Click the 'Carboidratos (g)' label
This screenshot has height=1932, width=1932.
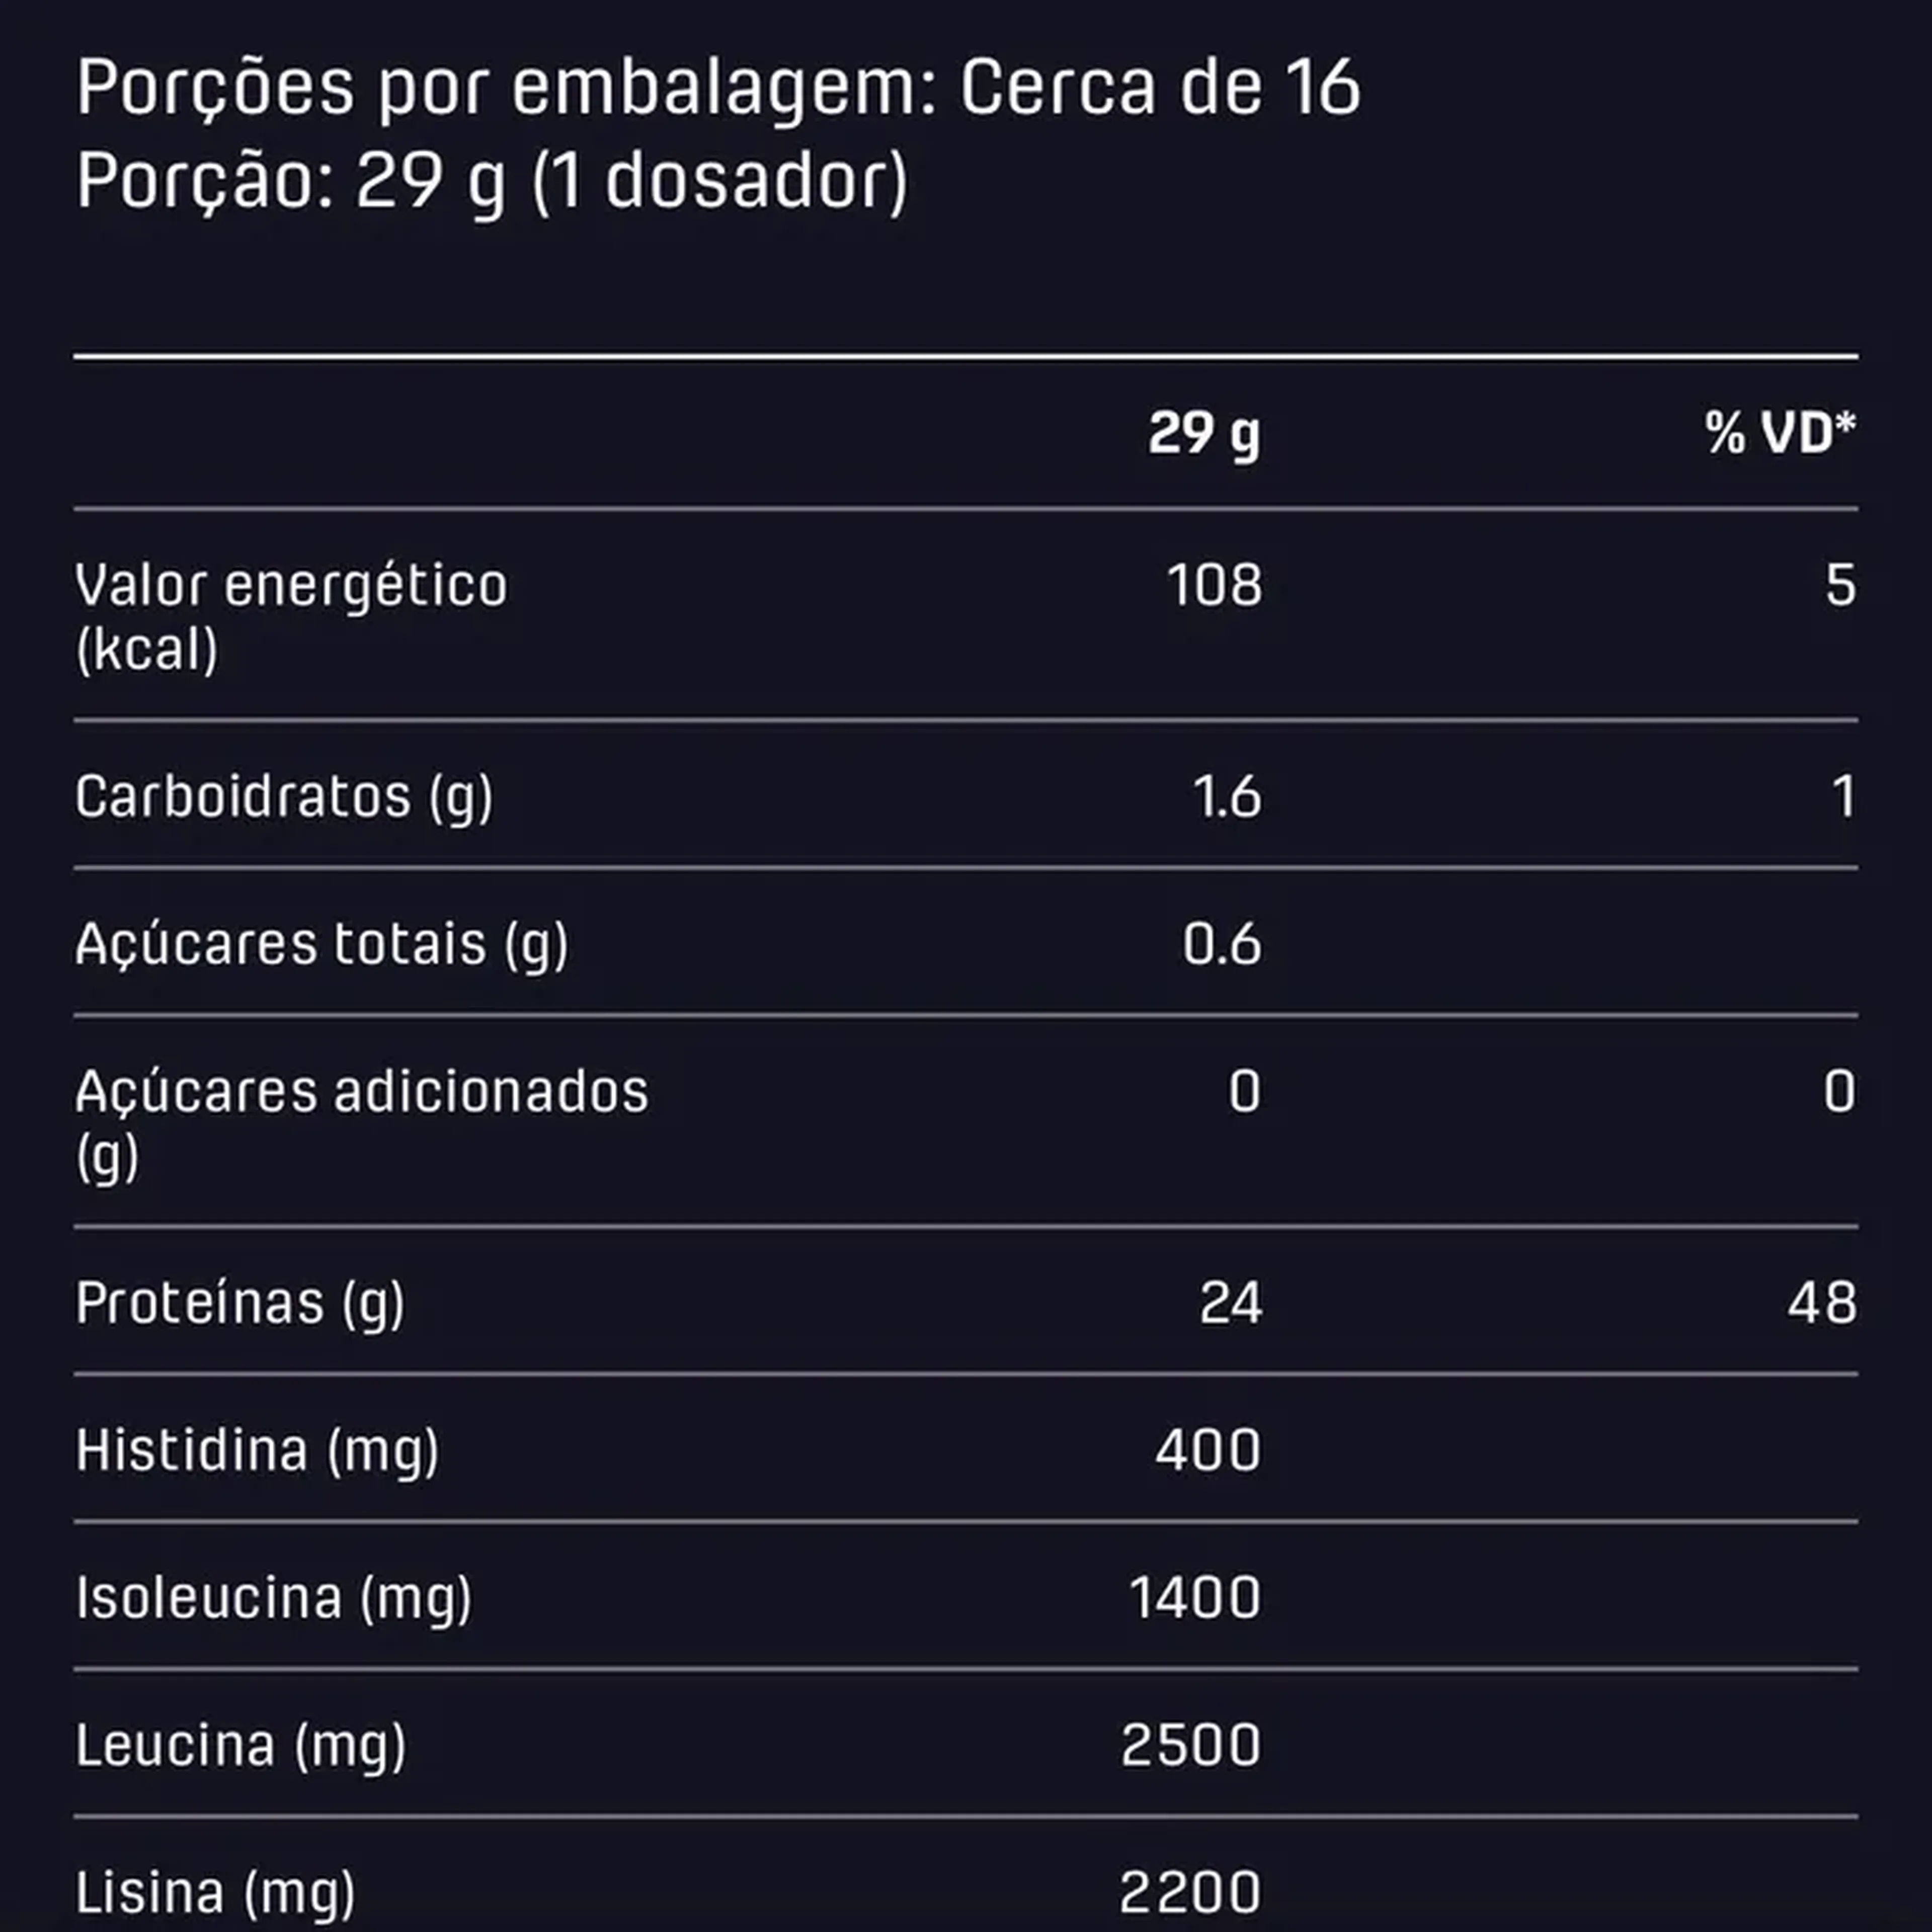[284, 797]
